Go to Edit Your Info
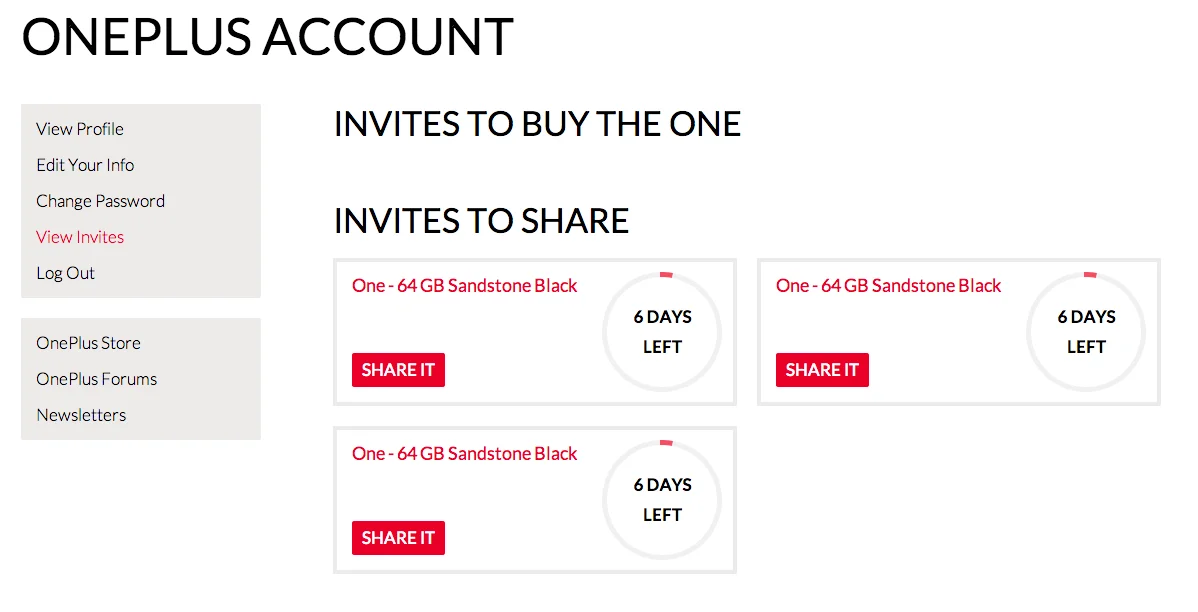 click(85, 165)
